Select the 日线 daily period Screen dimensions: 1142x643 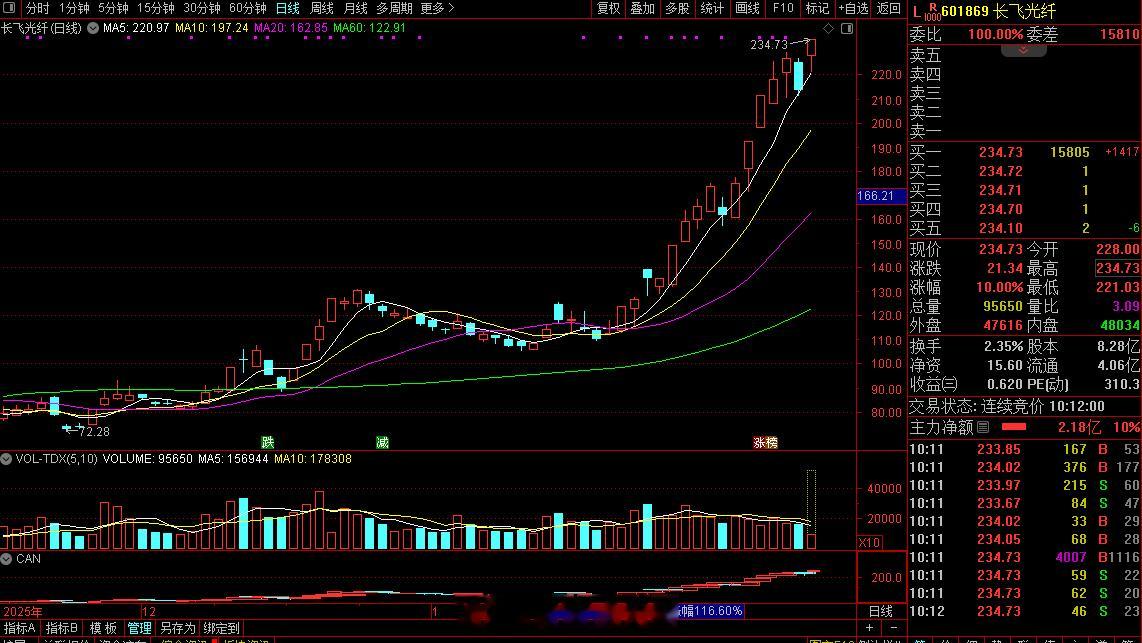pos(288,8)
